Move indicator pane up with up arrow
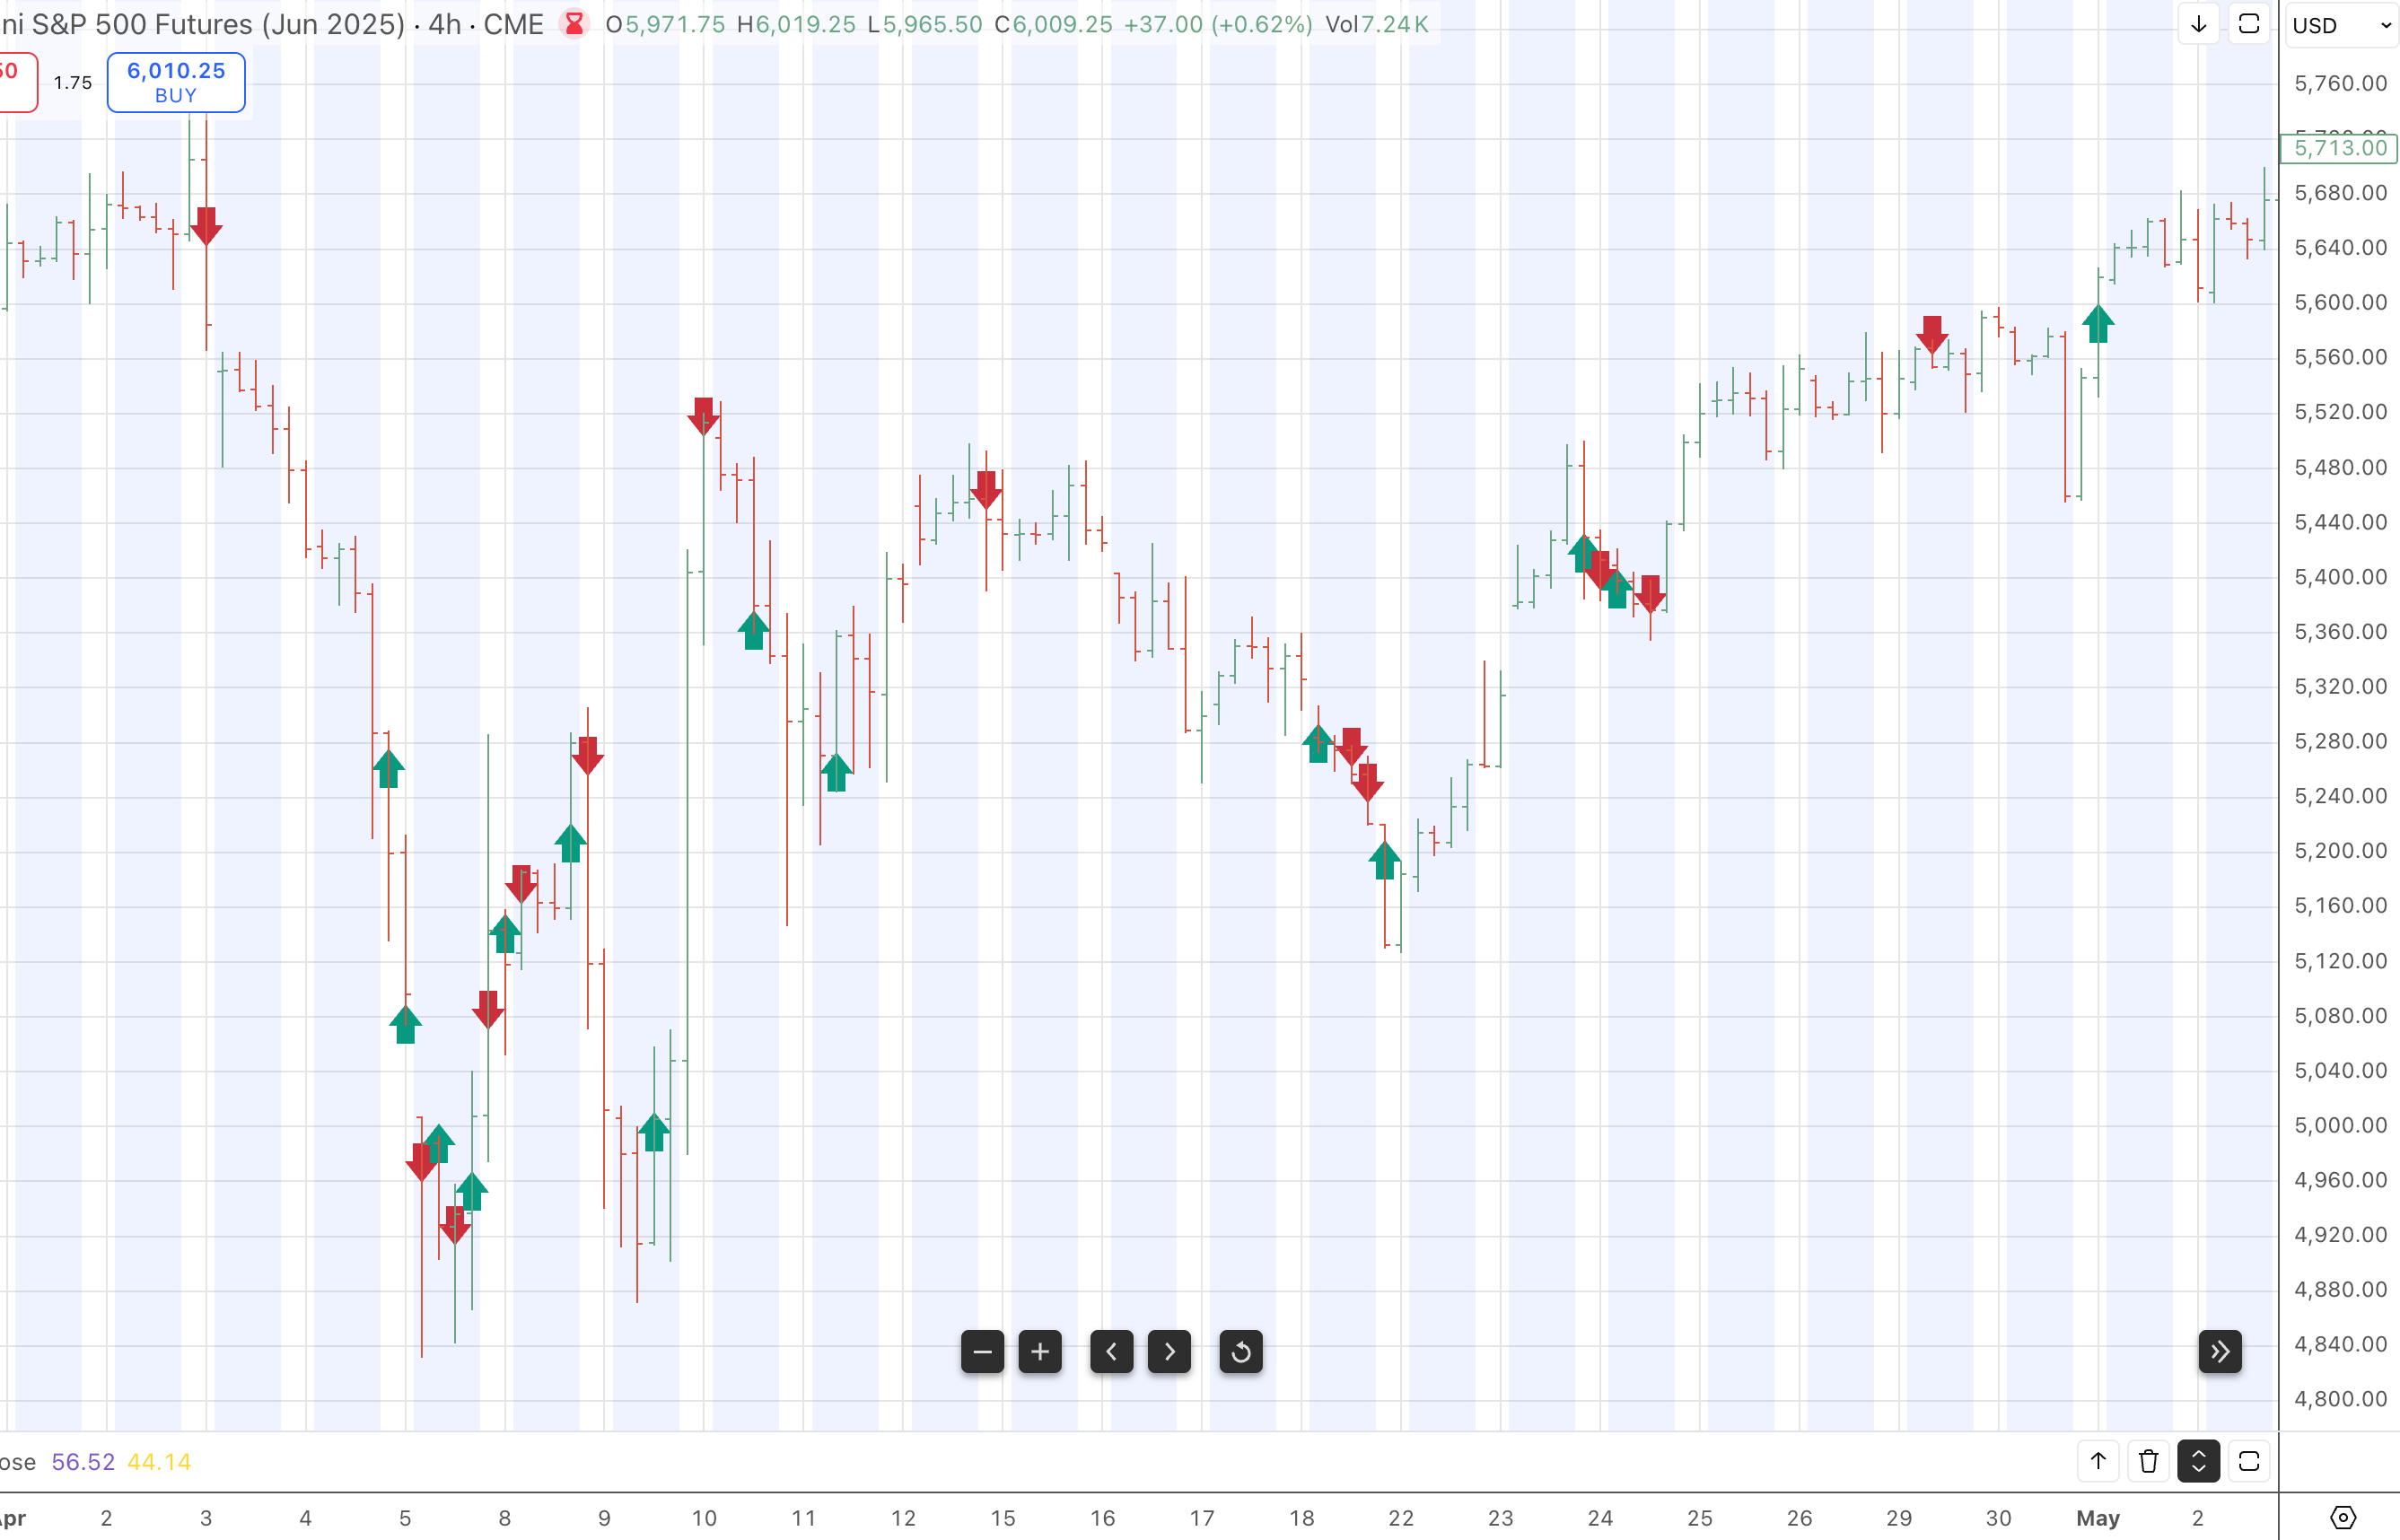This screenshot has height=1540, width=2400. [2098, 1461]
